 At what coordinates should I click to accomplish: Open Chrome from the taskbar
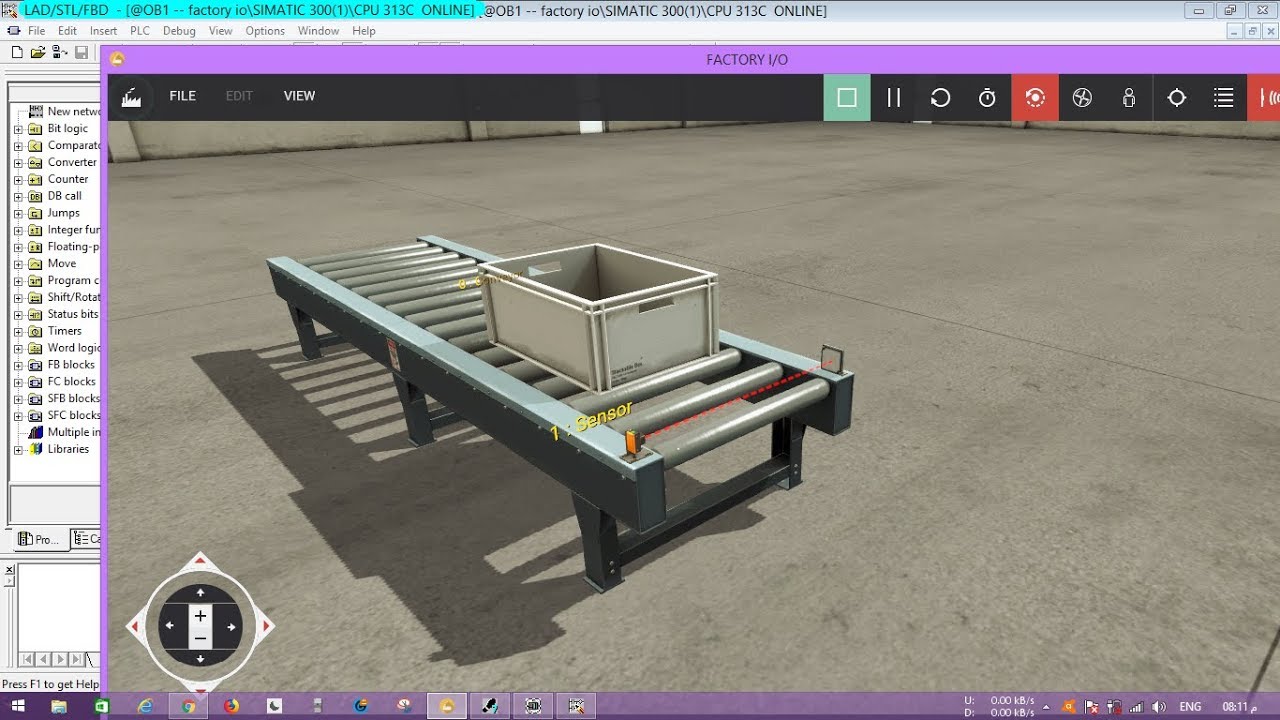(x=189, y=706)
